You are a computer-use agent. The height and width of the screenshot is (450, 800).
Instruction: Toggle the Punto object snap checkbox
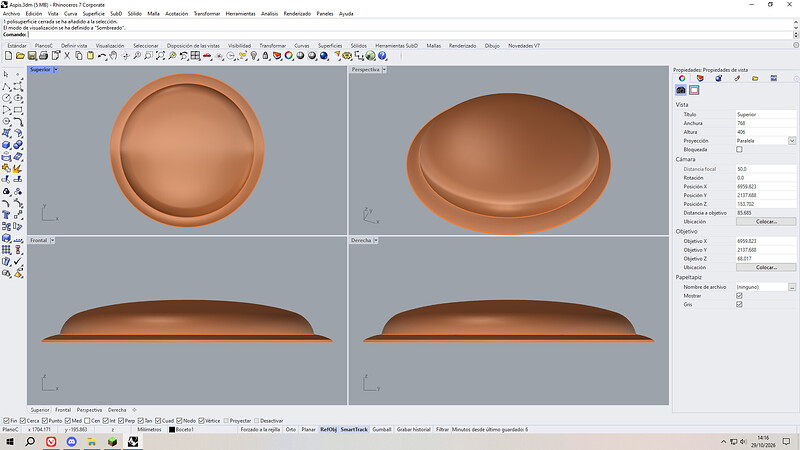tap(45, 421)
